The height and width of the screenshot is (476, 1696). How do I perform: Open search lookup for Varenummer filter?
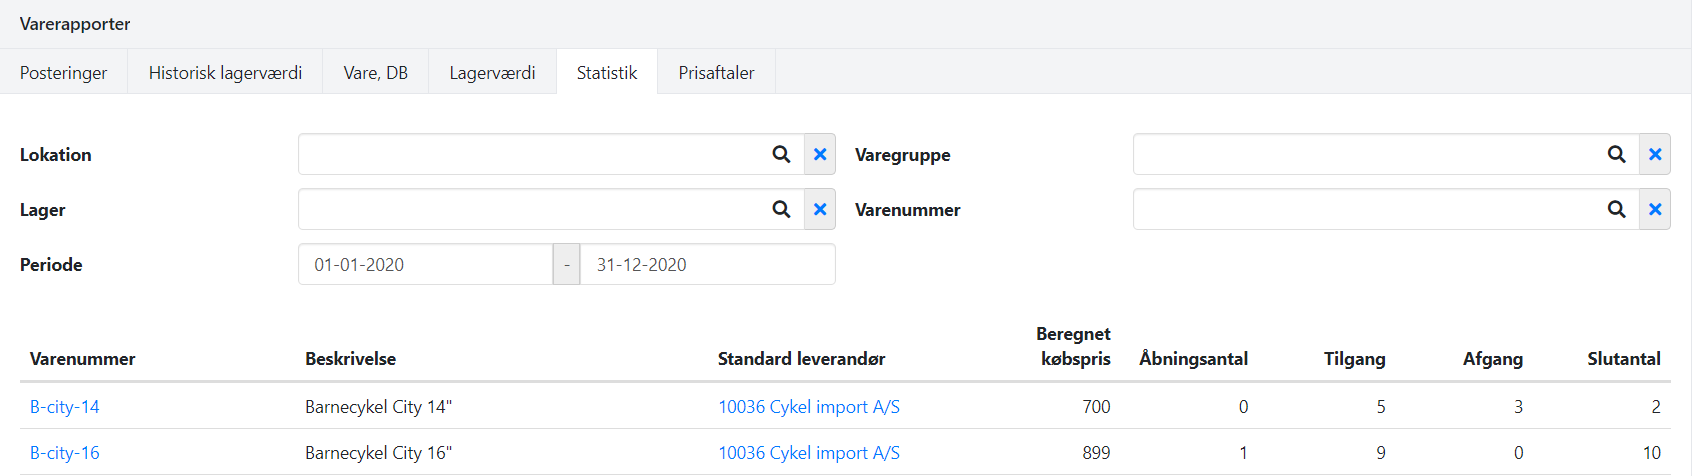(x=1616, y=209)
